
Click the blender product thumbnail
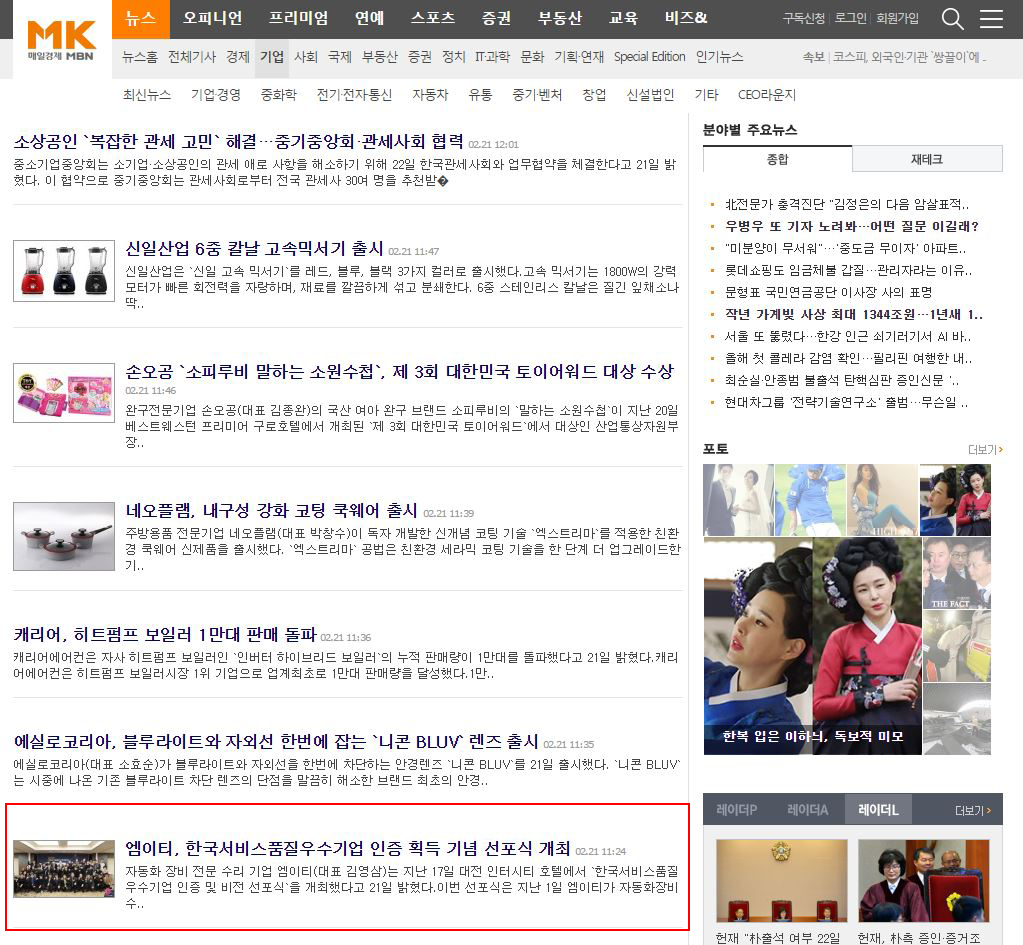pos(64,271)
